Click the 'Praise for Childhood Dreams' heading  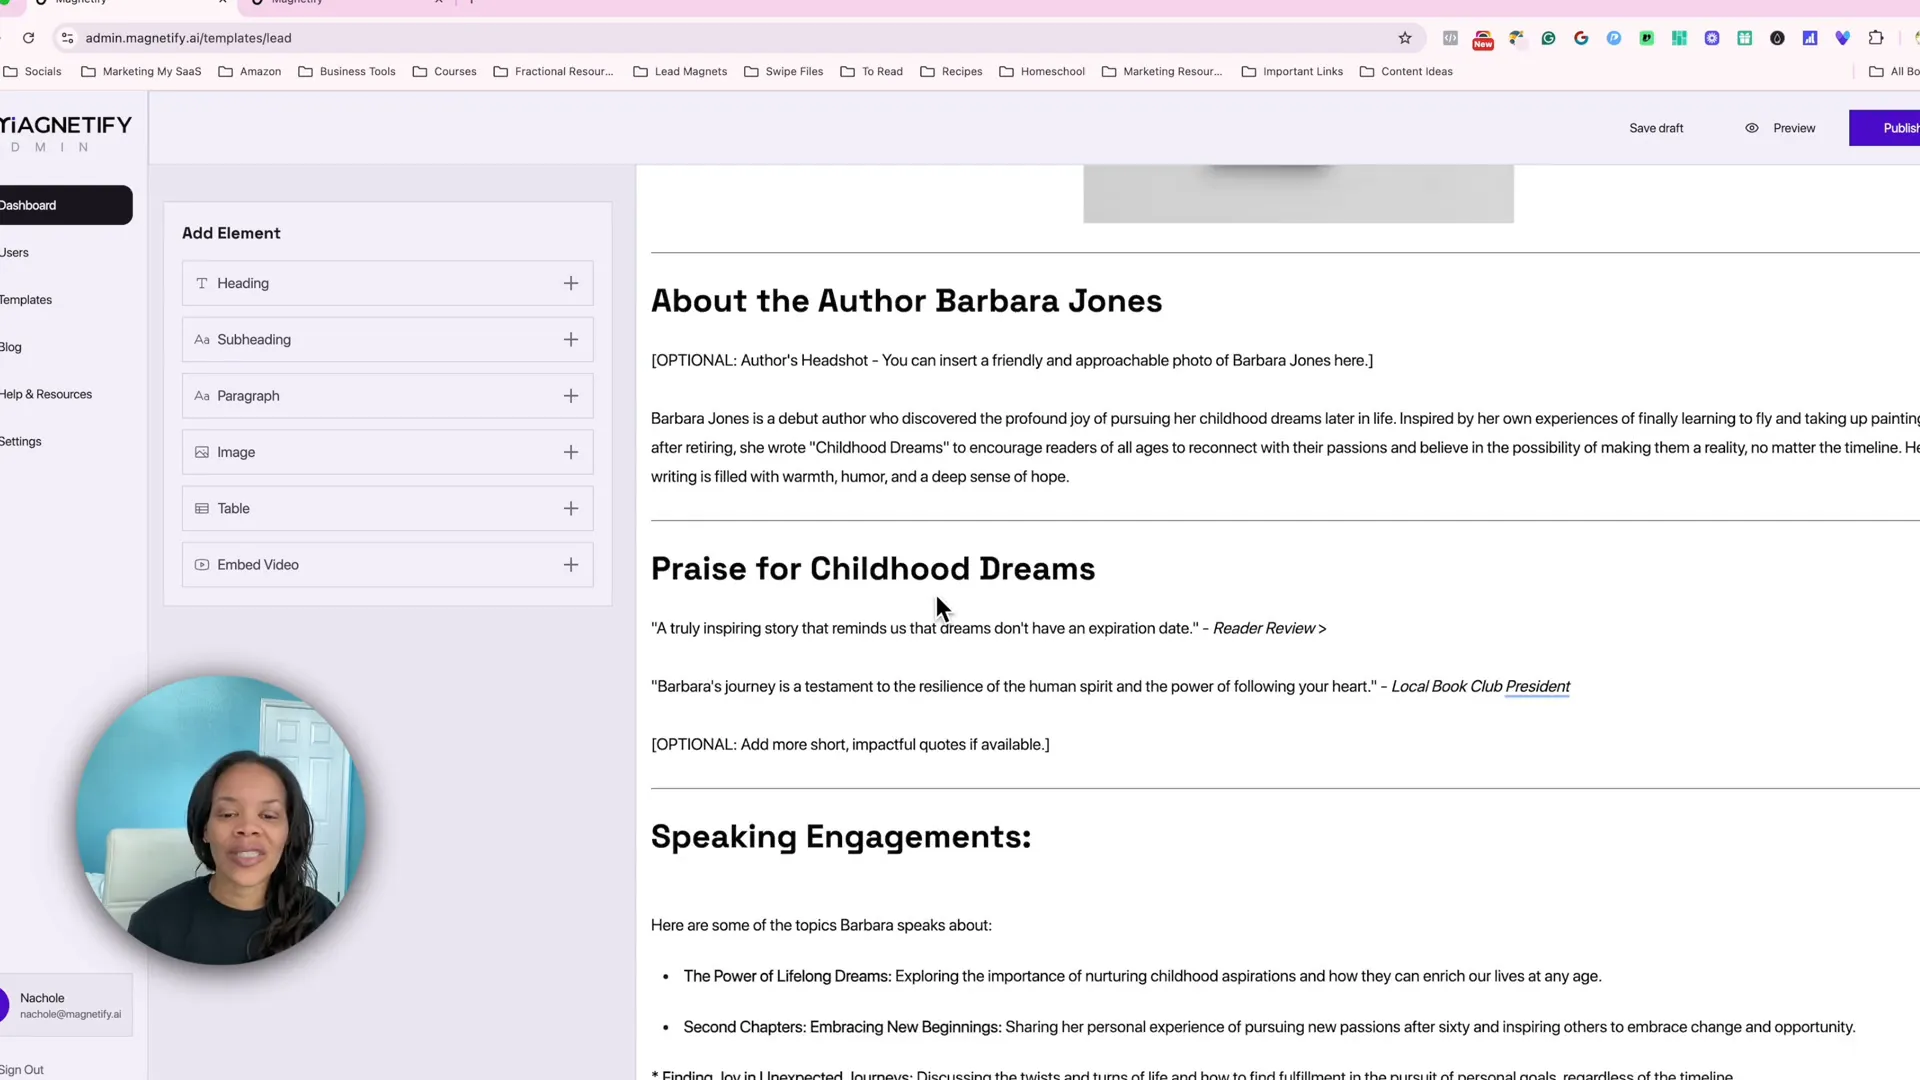(x=873, y=569)
